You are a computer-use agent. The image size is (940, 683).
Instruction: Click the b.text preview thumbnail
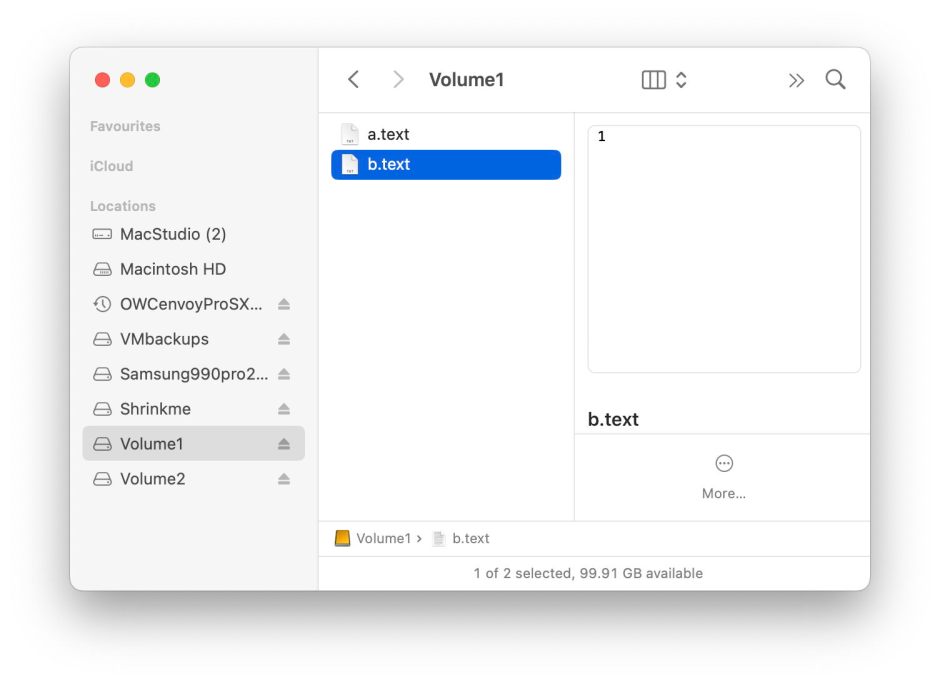point(724,249)
